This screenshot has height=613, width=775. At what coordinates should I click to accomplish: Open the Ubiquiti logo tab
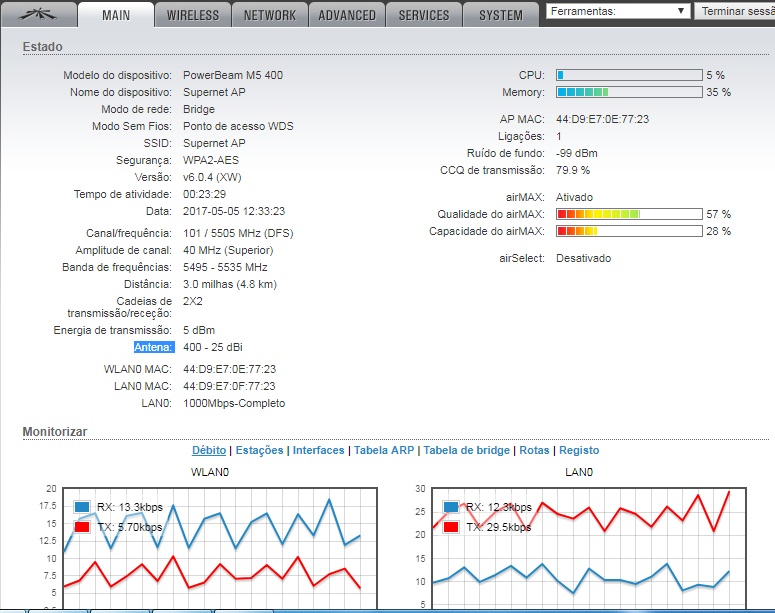point(39,15)
